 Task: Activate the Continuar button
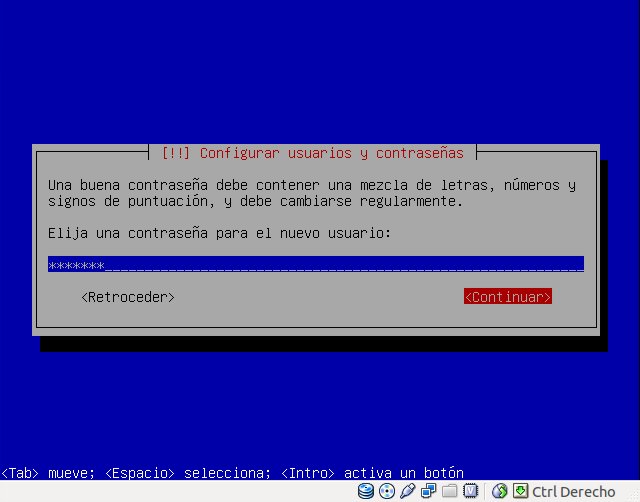(x=508, y=297)
